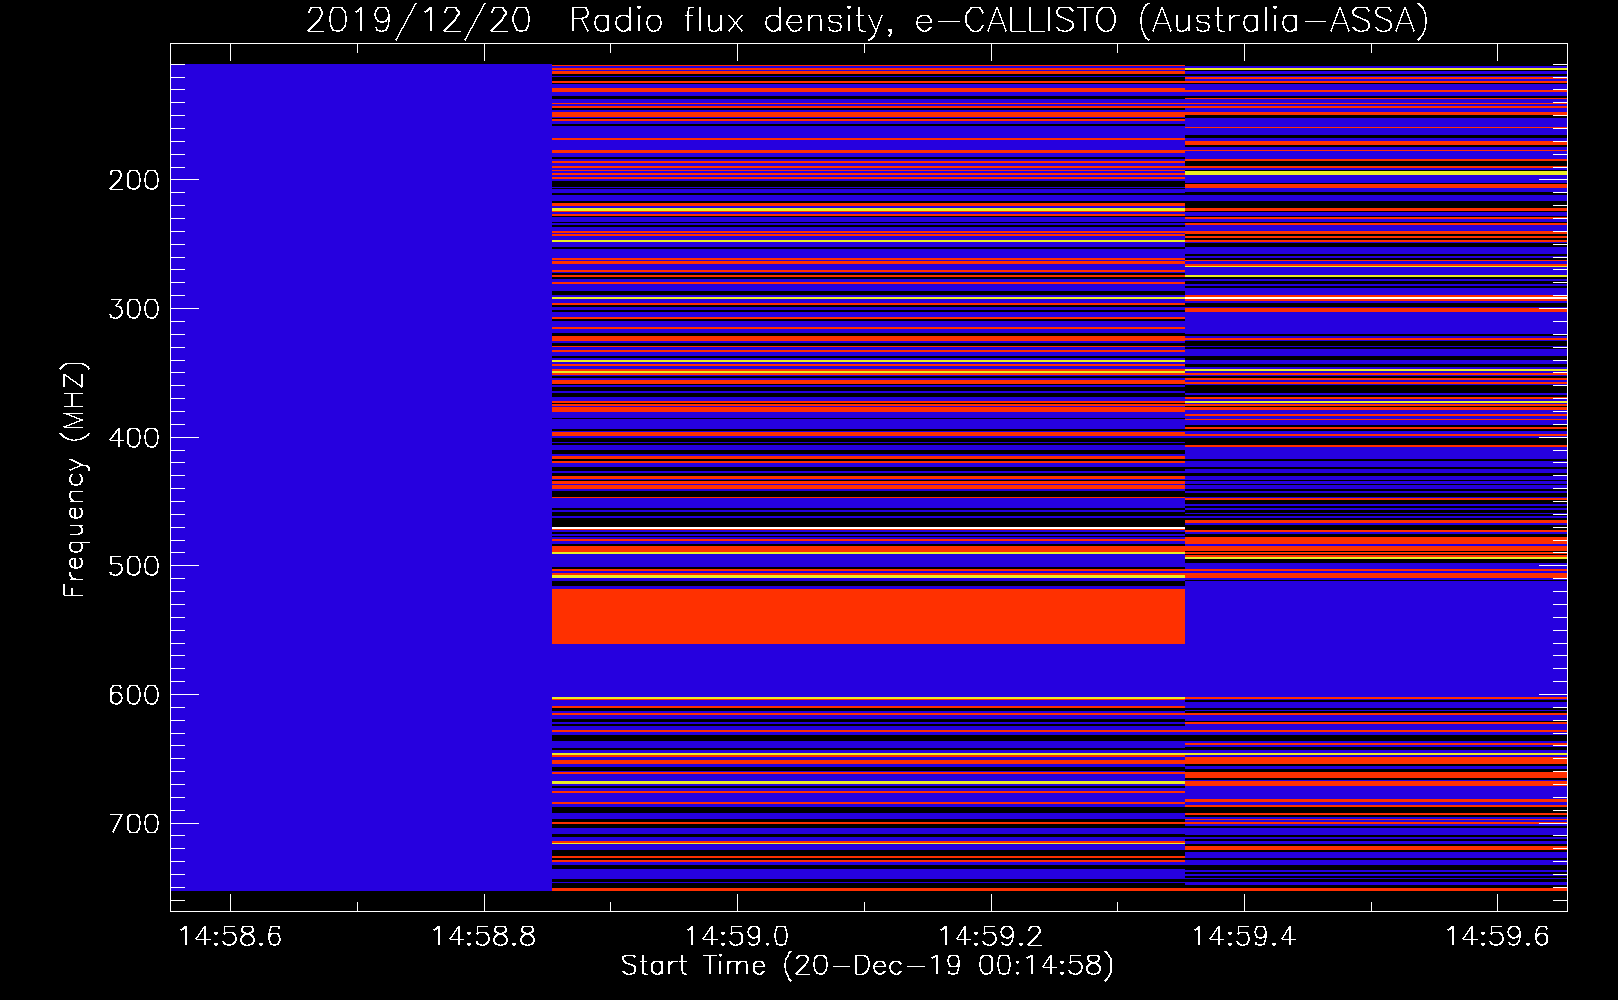Click the 500 frequency tick label
Viewport: 1618px width, 1000px height.
click(133, 566)
